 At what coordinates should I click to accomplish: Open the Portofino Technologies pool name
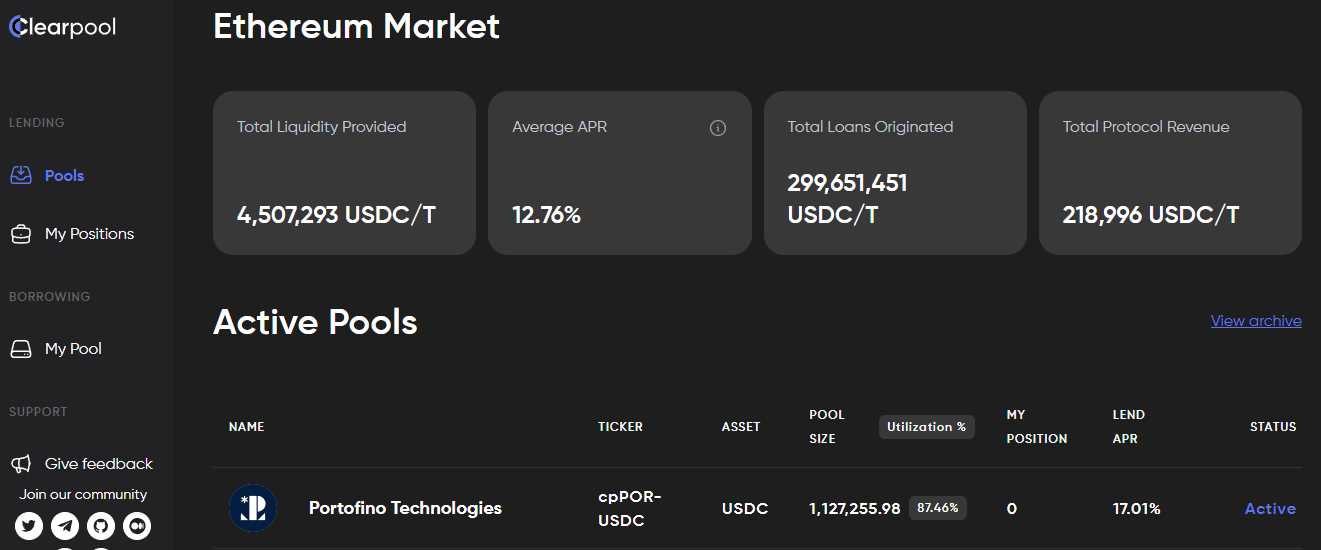[405, 508]
